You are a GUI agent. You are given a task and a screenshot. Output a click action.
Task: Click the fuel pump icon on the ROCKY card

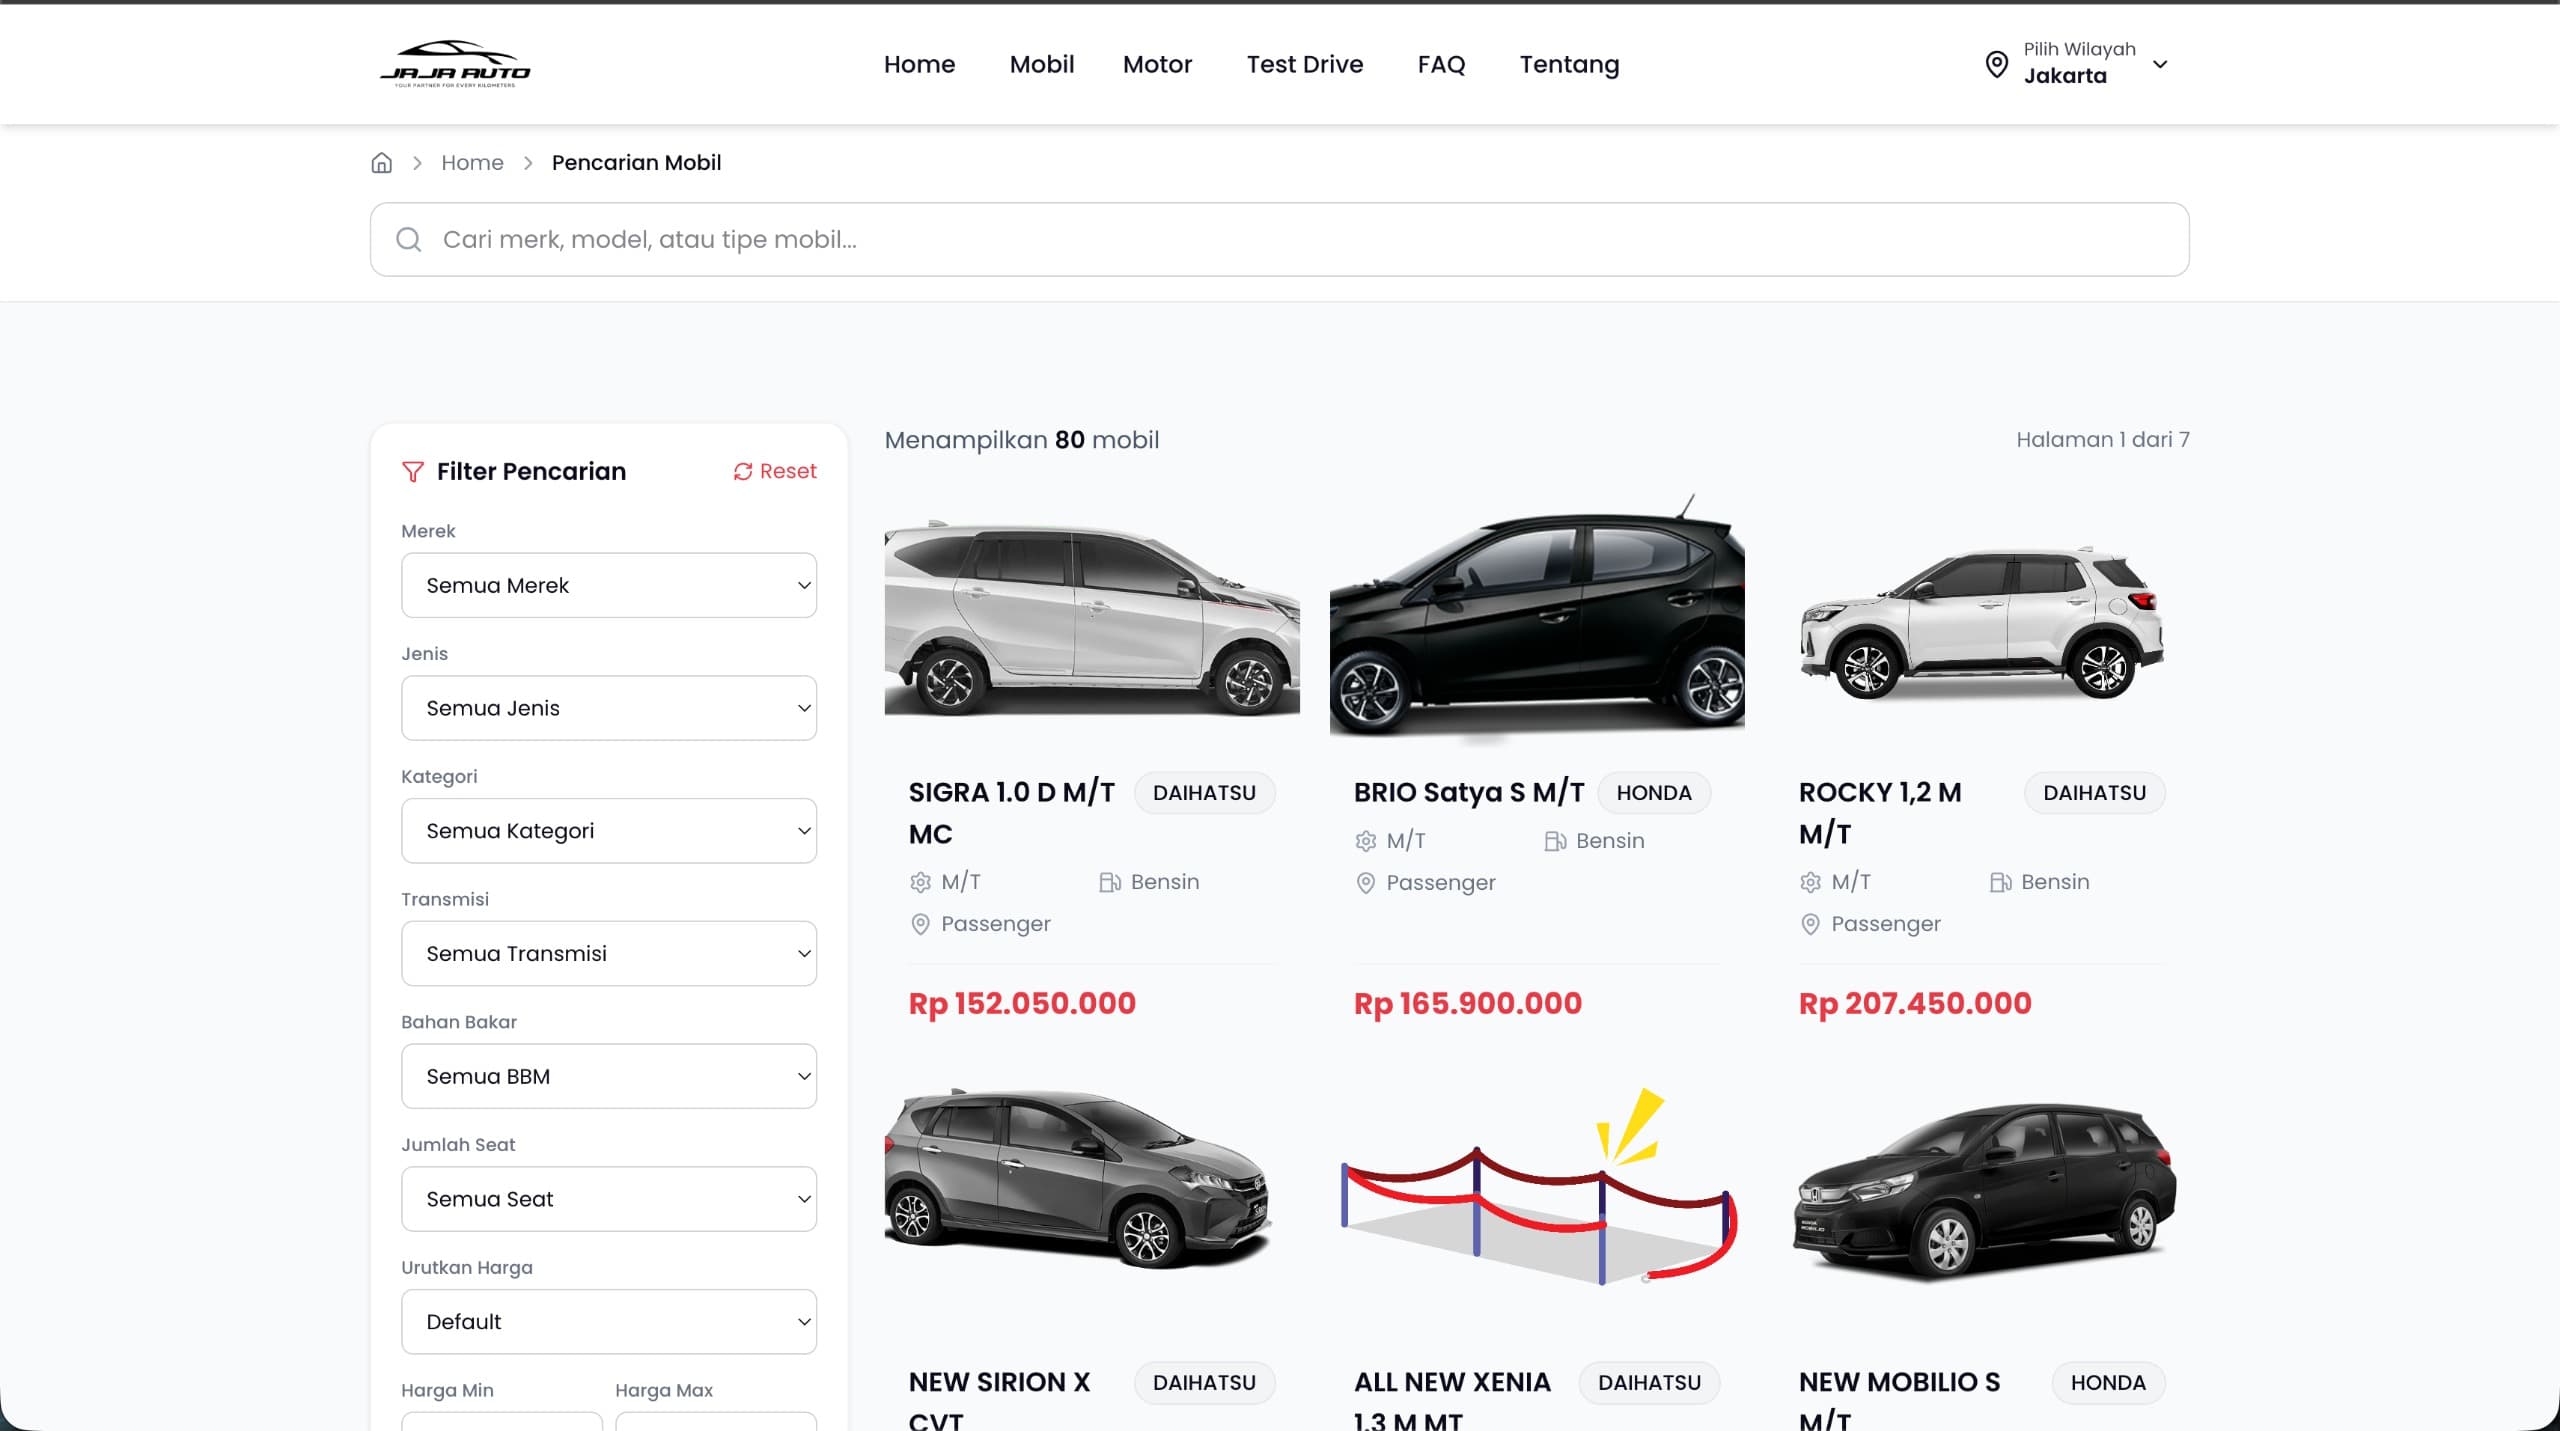[2000, 882]
